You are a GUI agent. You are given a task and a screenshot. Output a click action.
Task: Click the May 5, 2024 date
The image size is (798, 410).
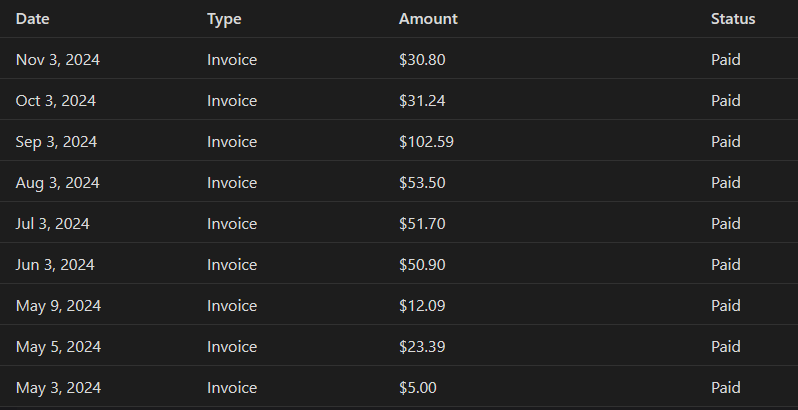[58, 347]
